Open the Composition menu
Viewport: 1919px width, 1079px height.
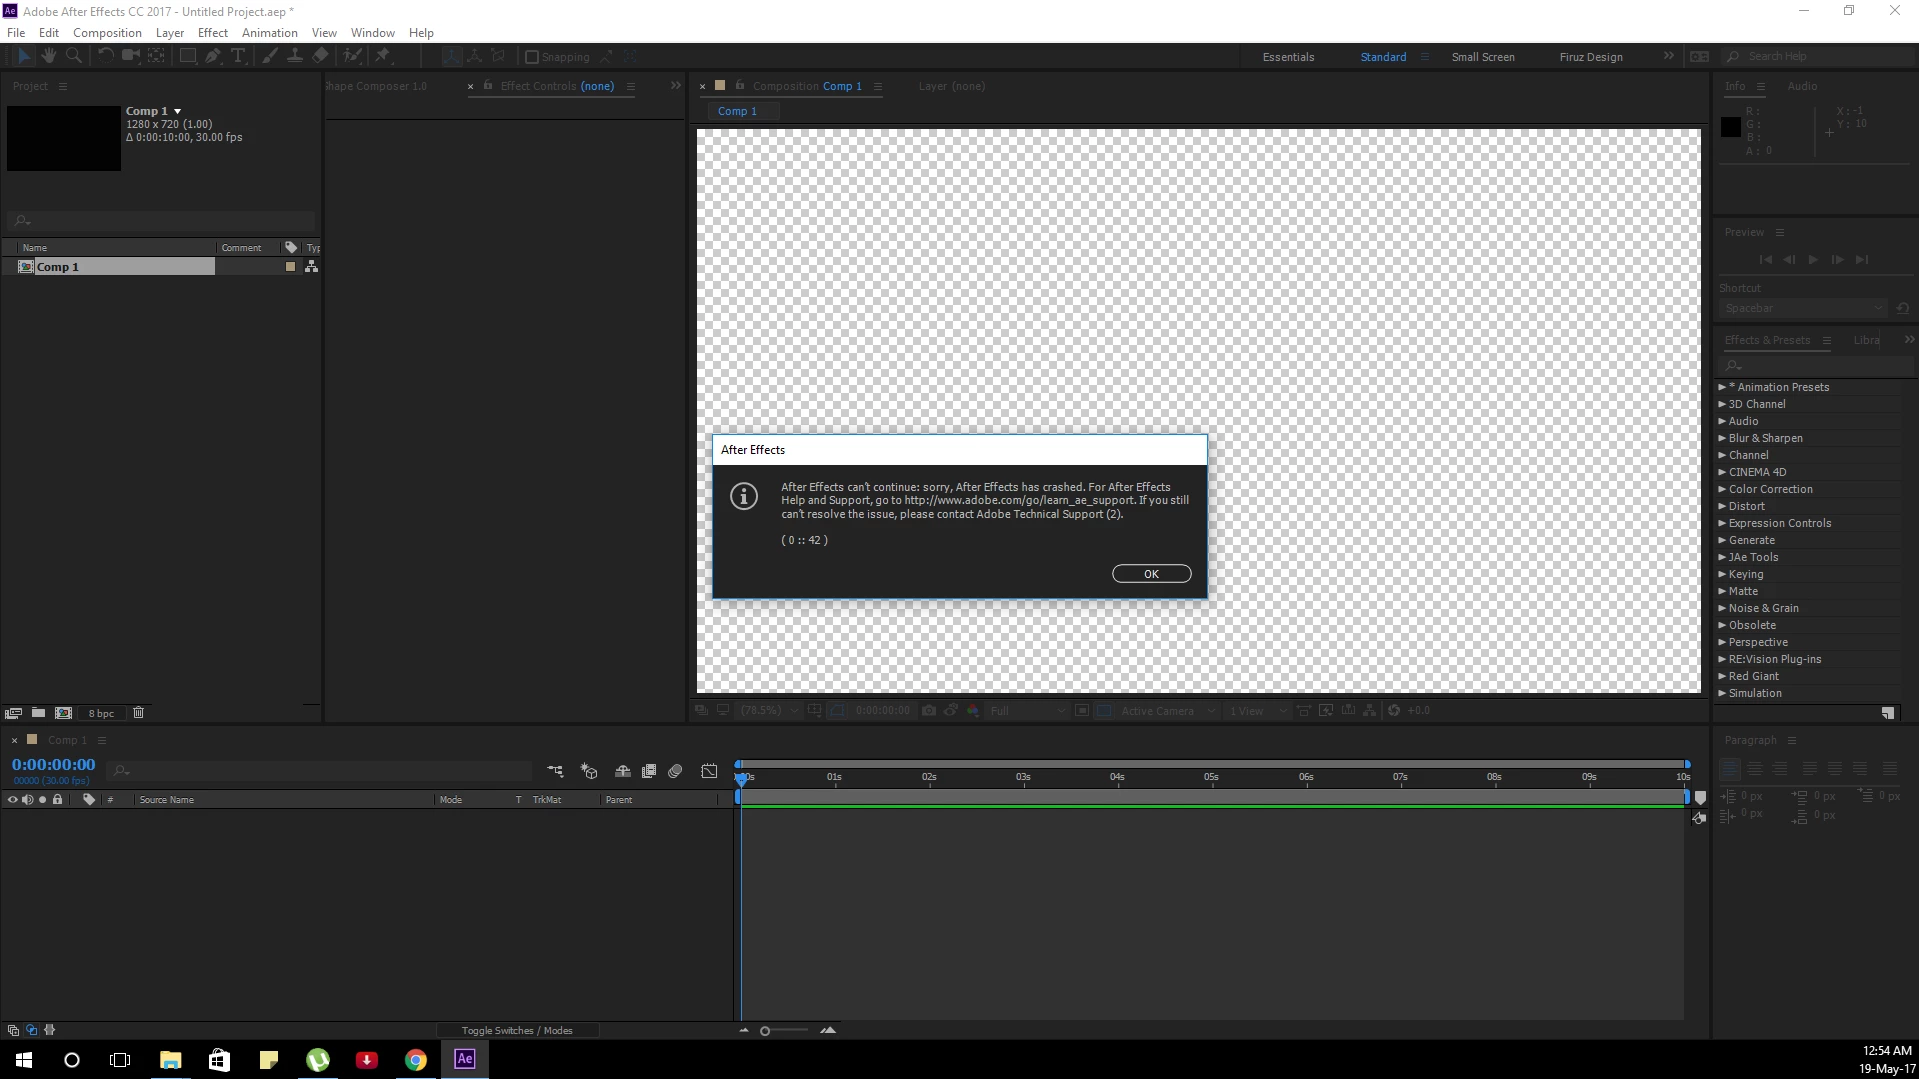pos(107,32)
